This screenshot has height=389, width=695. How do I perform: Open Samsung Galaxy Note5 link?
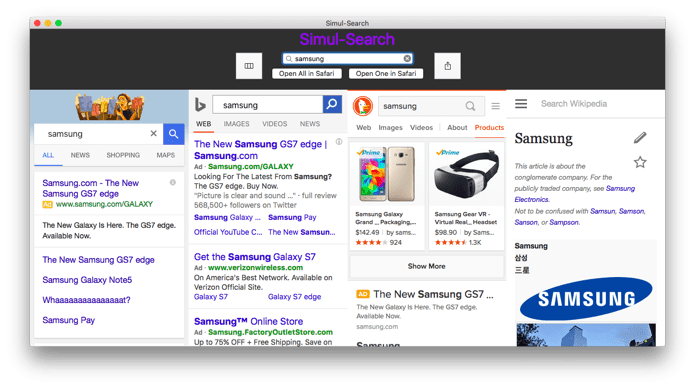[87, 280]
